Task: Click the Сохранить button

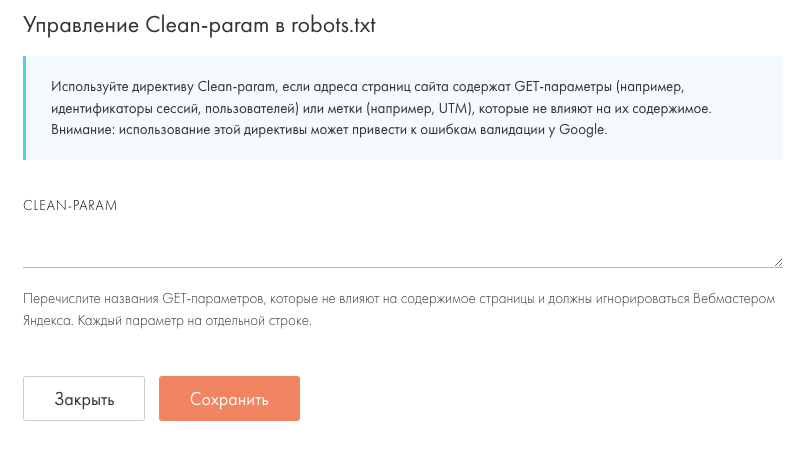Action: click(x=229, y=399)
